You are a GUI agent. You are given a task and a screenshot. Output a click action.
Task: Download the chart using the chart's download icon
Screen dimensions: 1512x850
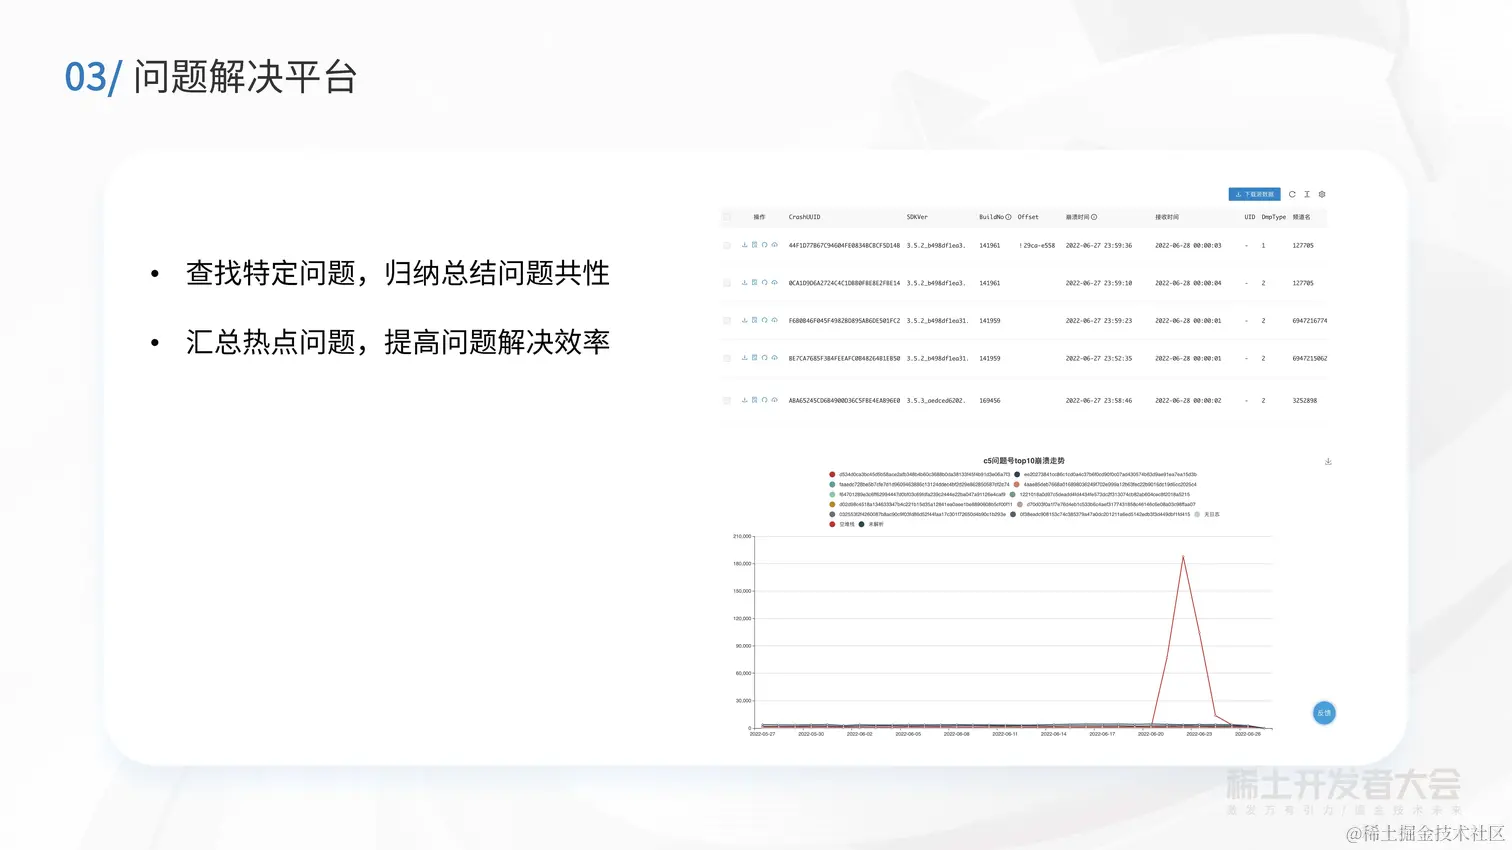pyautogui.click(x=1328, y=462)
